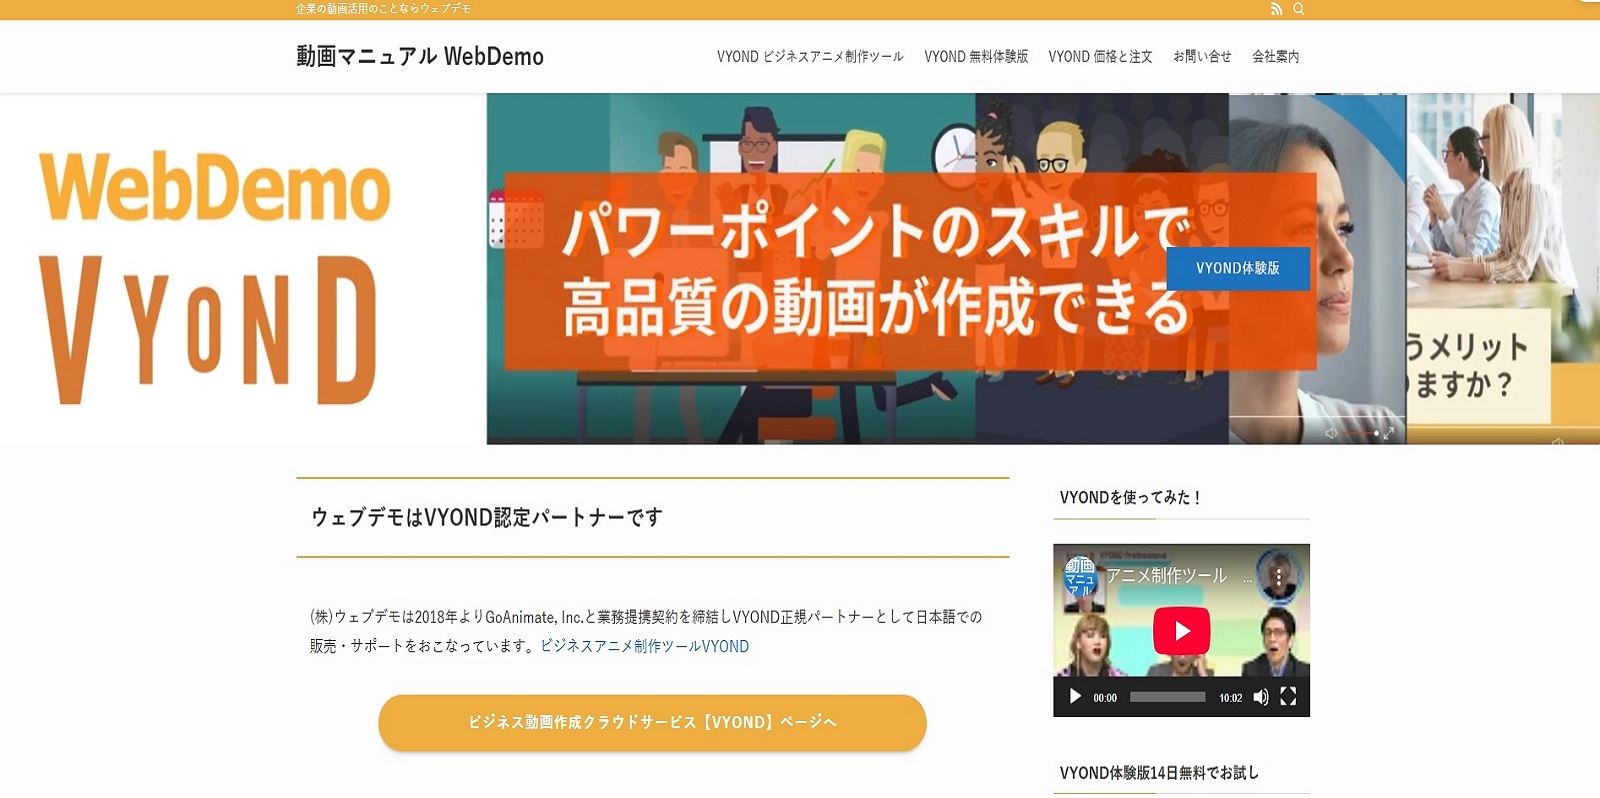Open the ビジネスアニメ制作ツールVYOND text link

[645, 646]
